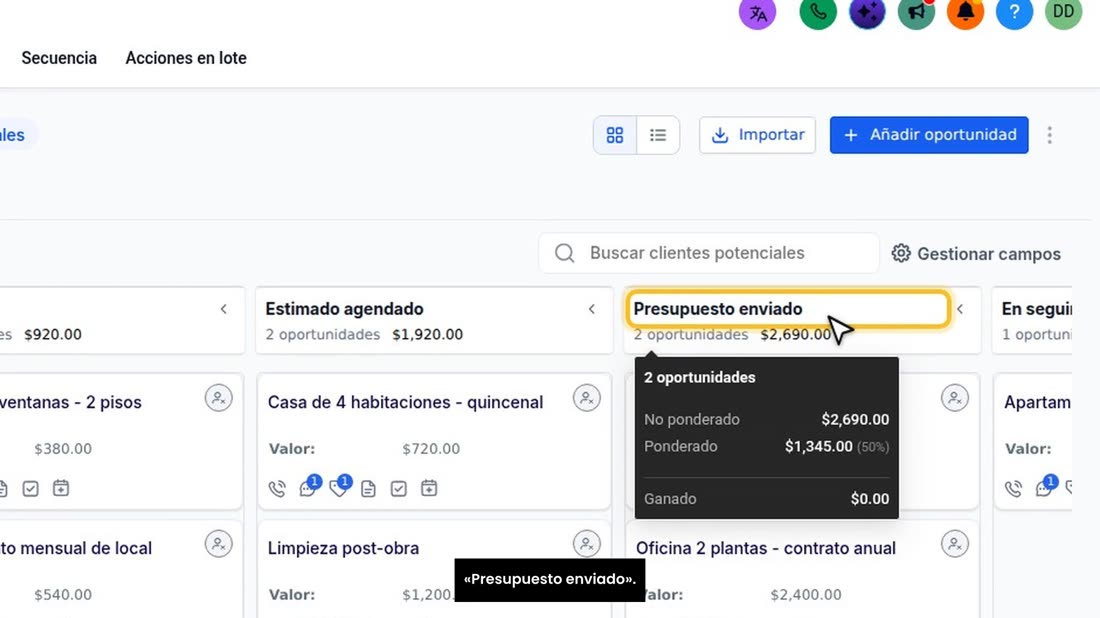Collapse the Estimado agendado column
This screenshot has height=618, width=1100.
(x=592, y=309)
